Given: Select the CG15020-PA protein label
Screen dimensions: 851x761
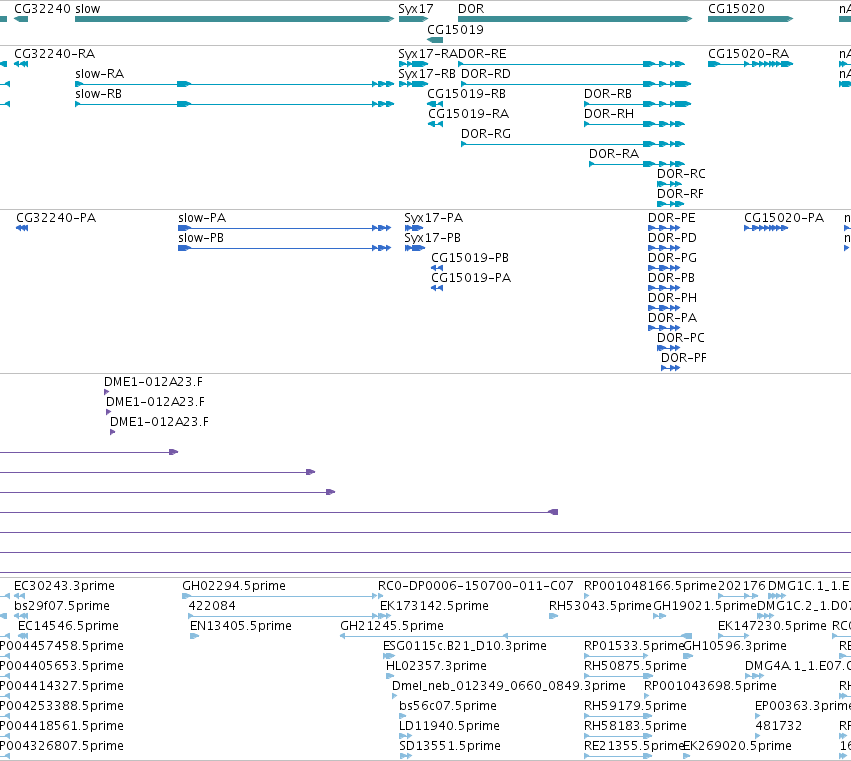Looking at the screenshot, I should click(784, 218).
